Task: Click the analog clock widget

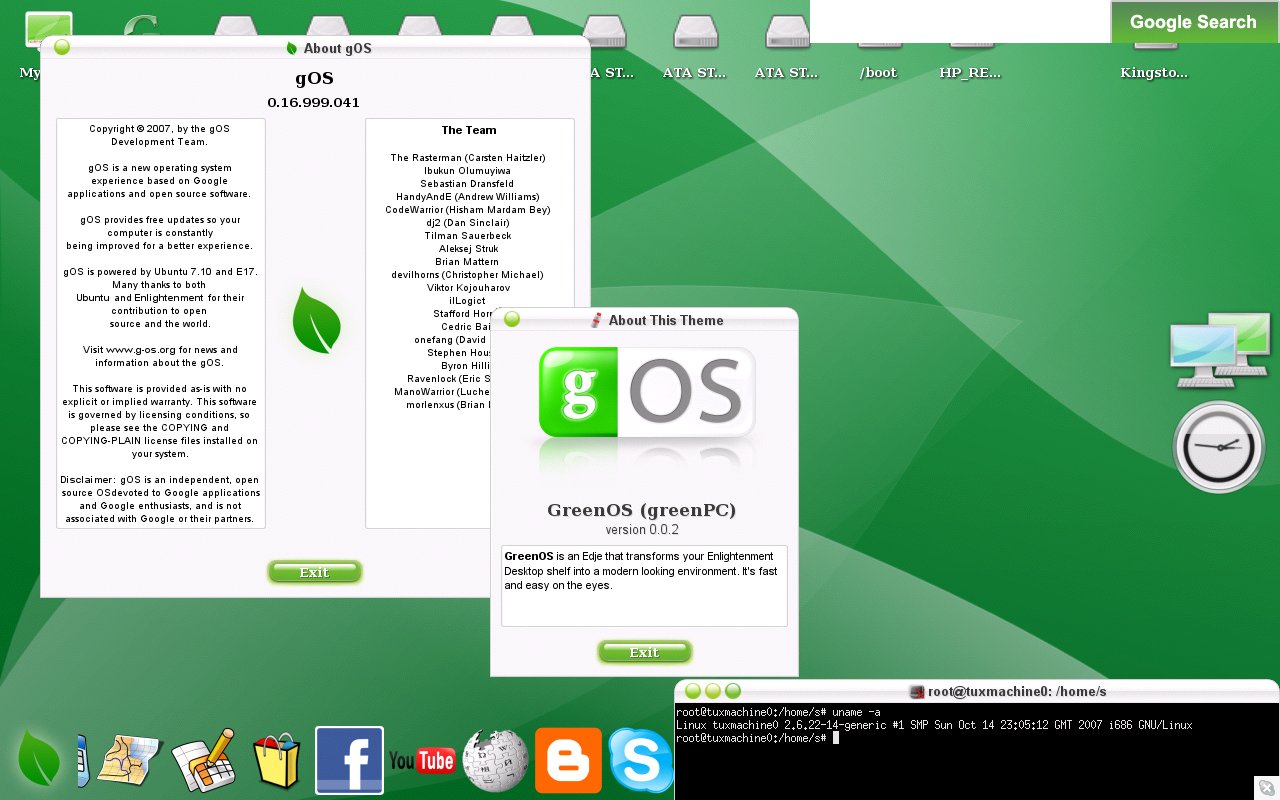Action: pyautogui.click(x=1219, y=447)
